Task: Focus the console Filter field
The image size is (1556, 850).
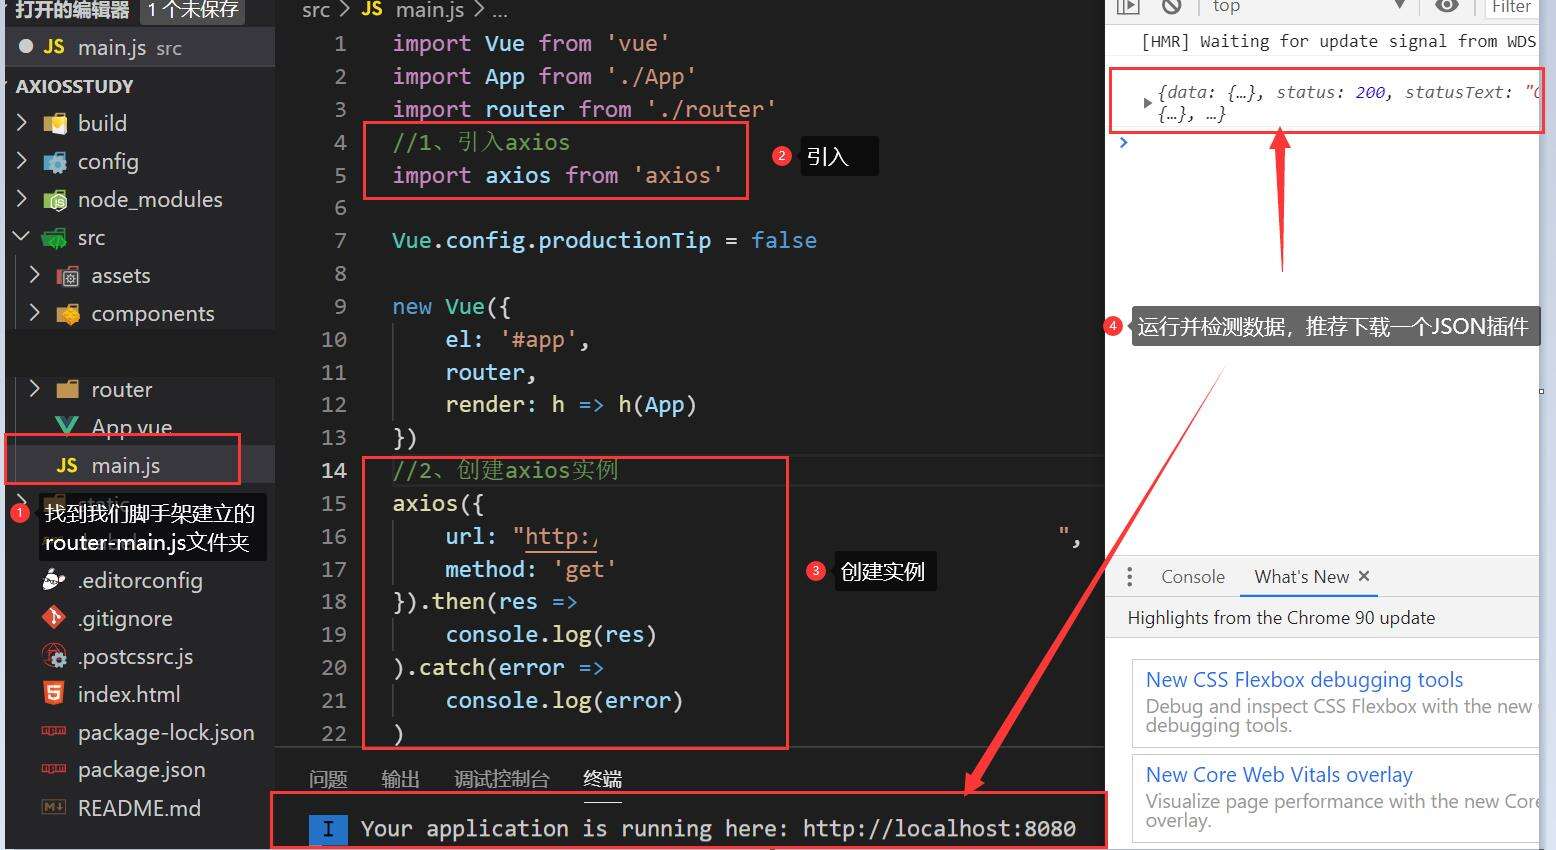Action: (x=1512, y=8)
